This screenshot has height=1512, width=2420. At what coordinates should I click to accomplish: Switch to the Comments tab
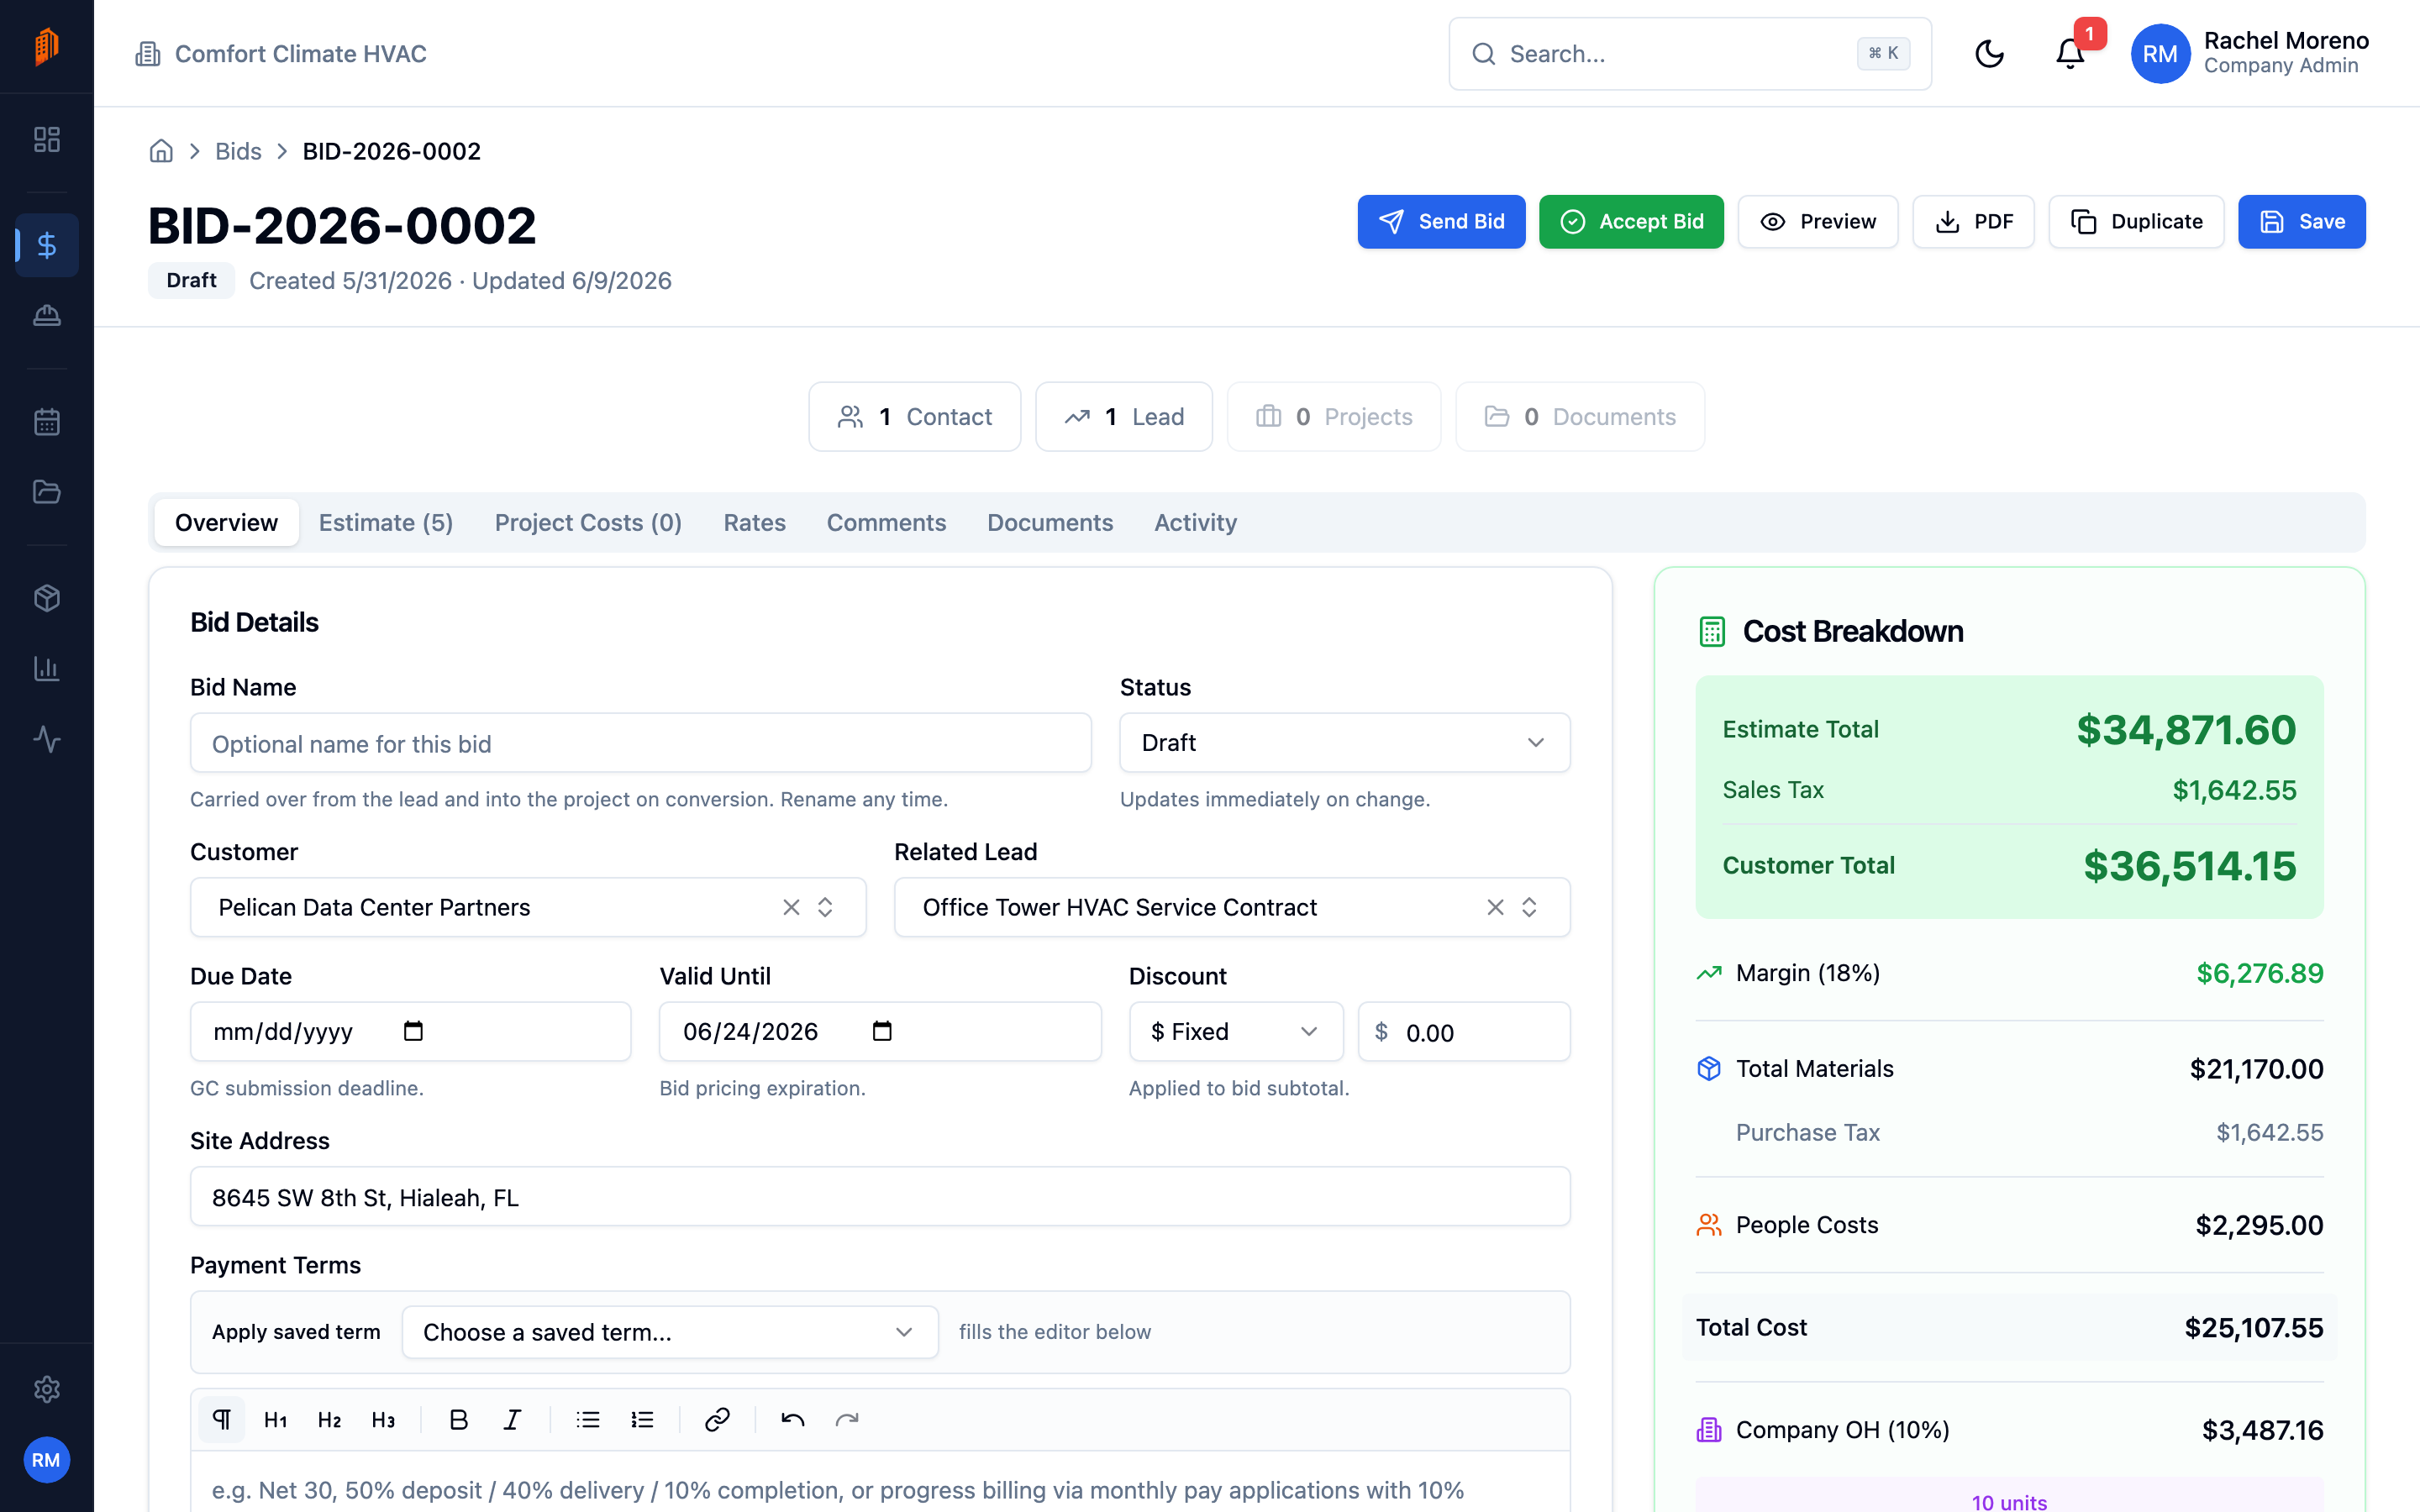point(886,522)
